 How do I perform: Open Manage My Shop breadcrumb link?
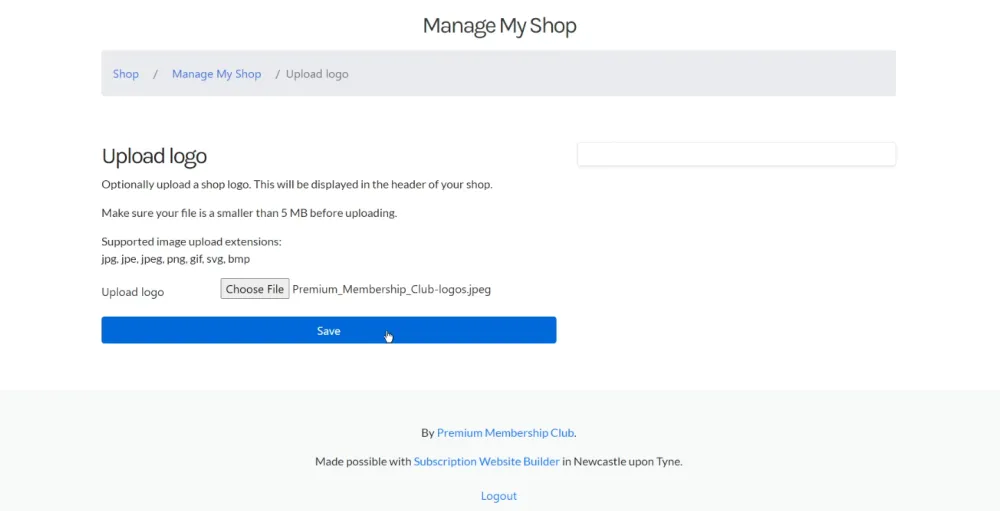click(216, 74)
